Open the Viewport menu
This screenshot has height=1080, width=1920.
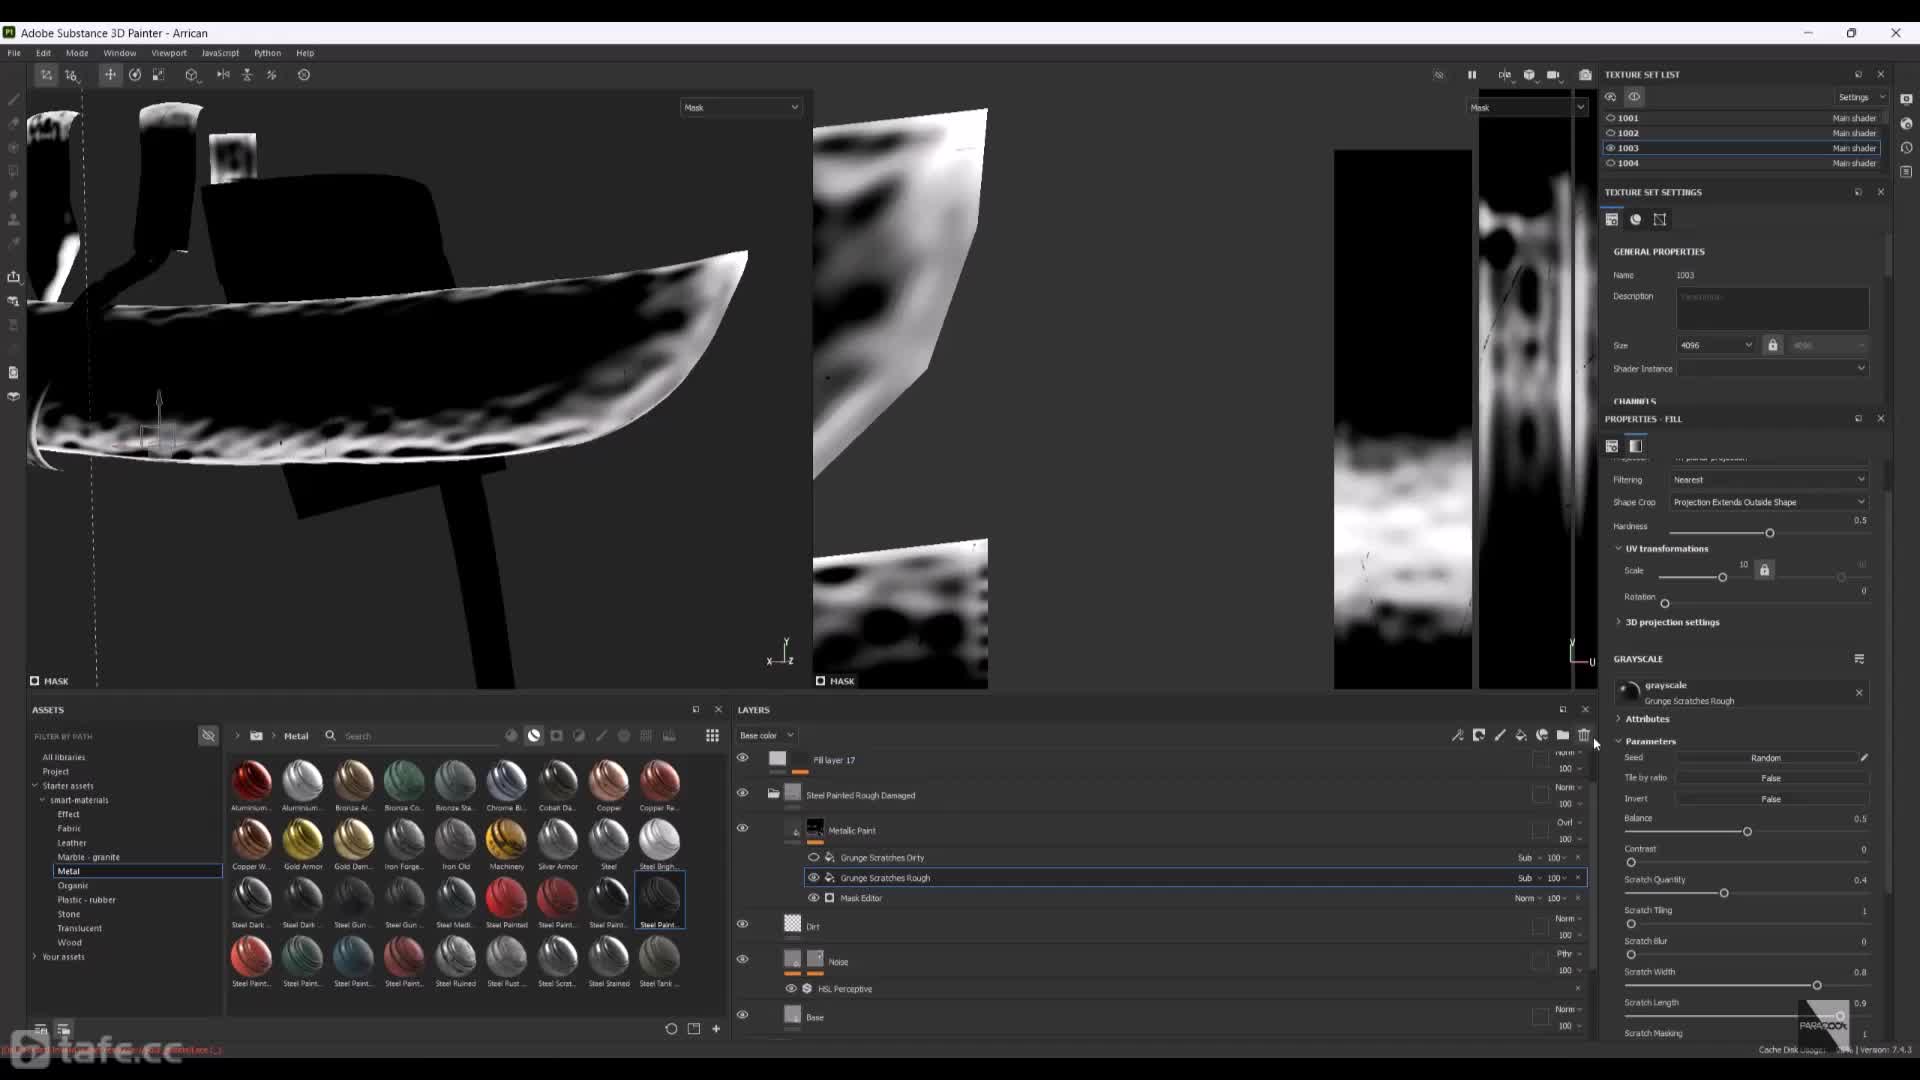tap(169, 53)
